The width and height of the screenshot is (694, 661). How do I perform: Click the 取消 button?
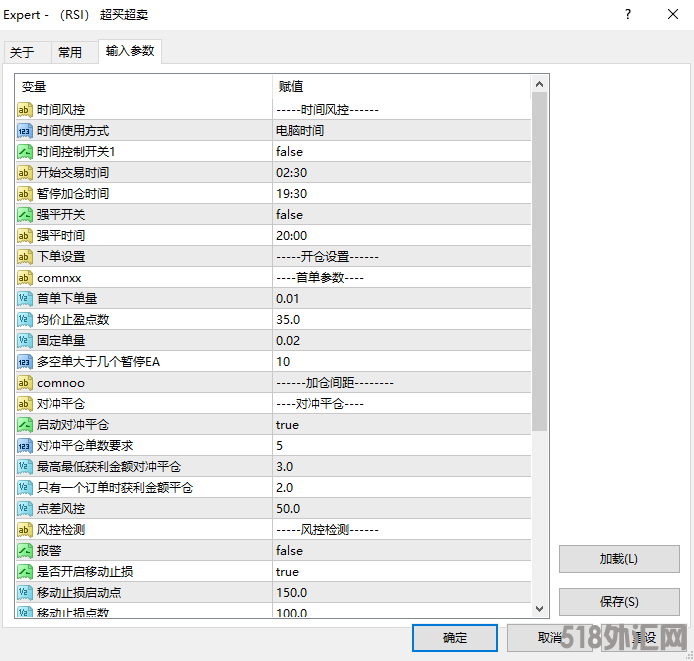[549, 638]
